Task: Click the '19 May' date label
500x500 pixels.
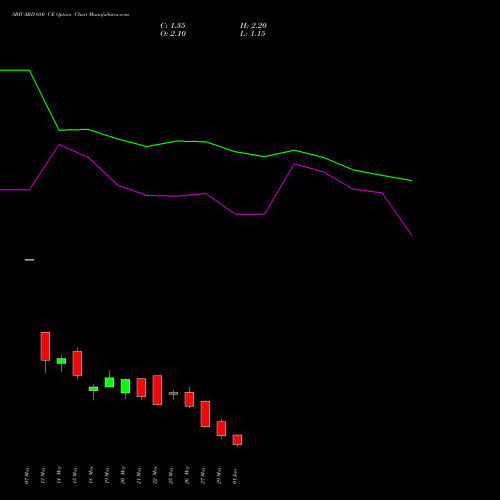Action: [x=107, y=475]
